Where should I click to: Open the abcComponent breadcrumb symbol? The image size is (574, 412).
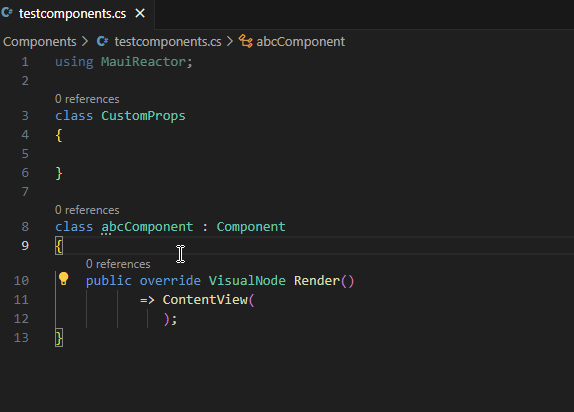pyautogui.click(x=301, y=41)
